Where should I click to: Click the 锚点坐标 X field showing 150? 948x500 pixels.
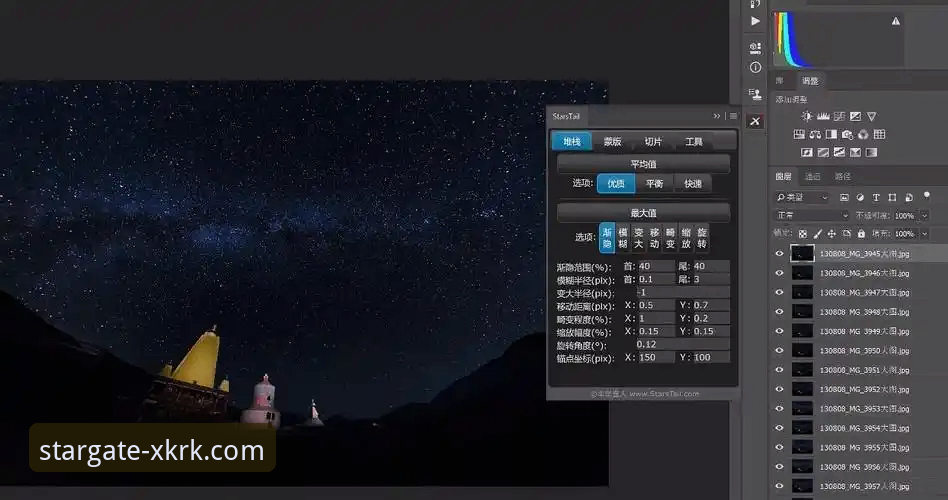tap(655, 357)
